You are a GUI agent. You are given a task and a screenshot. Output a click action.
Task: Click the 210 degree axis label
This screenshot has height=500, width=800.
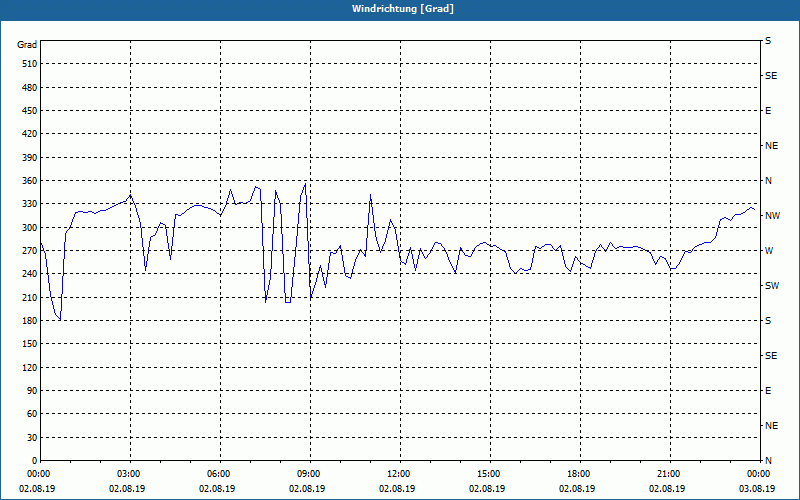point(30,297)
